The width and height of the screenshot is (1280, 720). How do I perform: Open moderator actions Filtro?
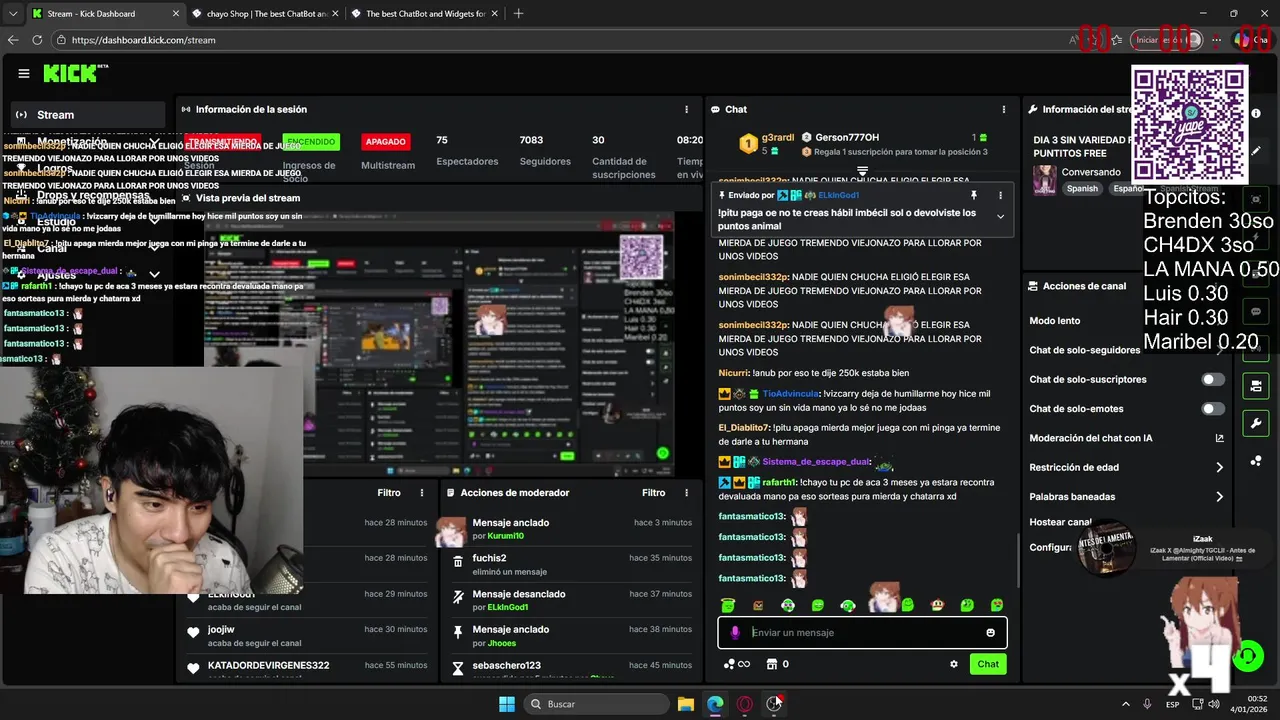tap(653, 492)
